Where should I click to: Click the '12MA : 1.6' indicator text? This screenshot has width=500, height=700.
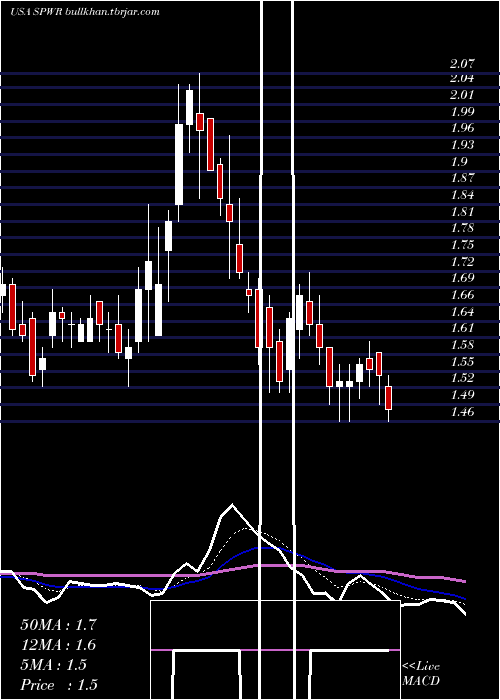click(58, 645)
